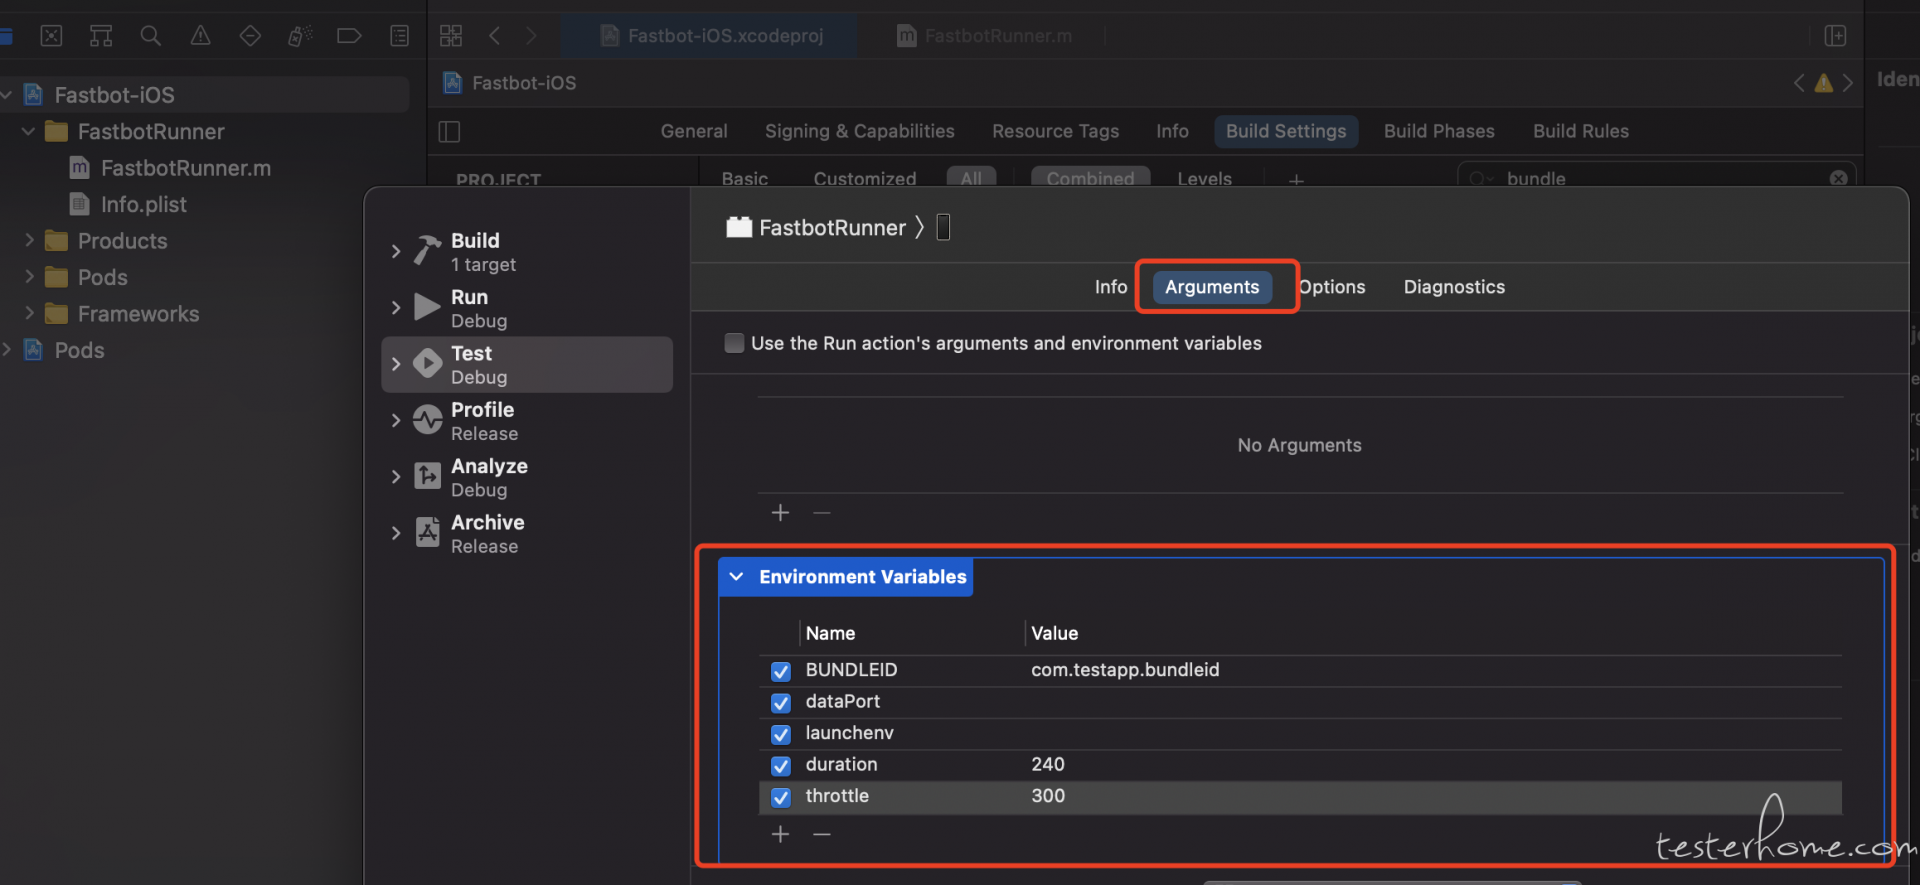This screenshot has height=885, width=1920.
Task: Open the source control navigator icon
Action: coord(51,36)
